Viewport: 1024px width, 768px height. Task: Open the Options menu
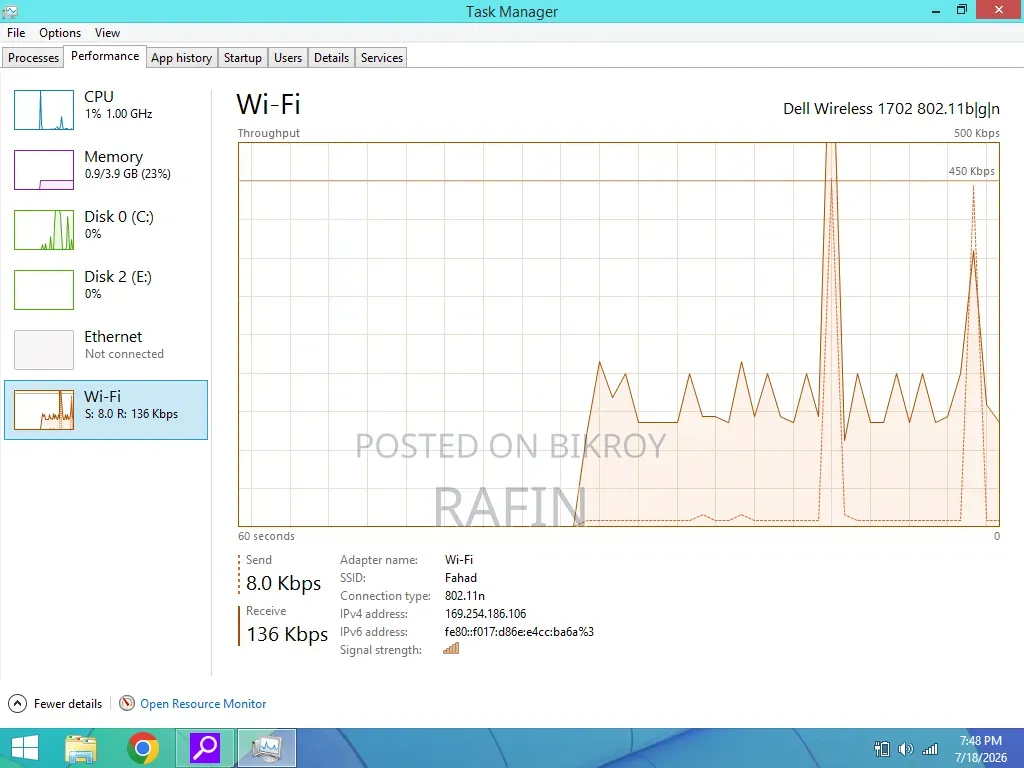(x=60, y=33)
